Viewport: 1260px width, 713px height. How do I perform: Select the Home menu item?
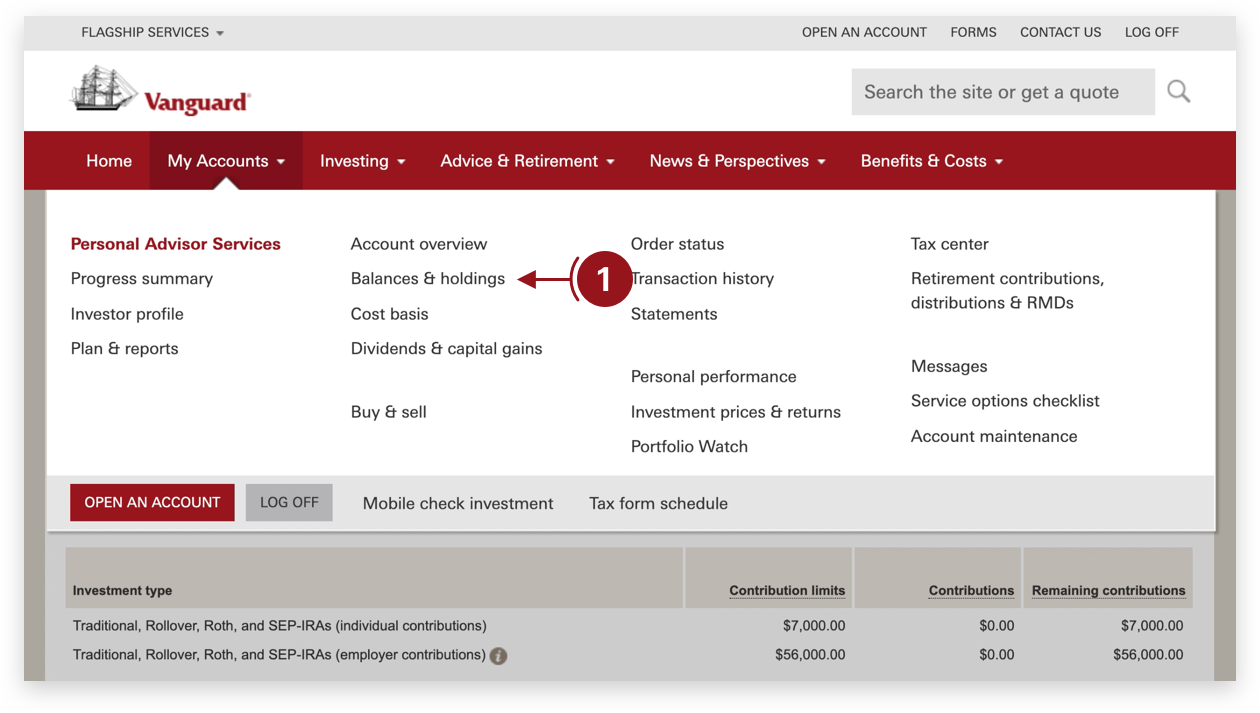click(108, 160)
